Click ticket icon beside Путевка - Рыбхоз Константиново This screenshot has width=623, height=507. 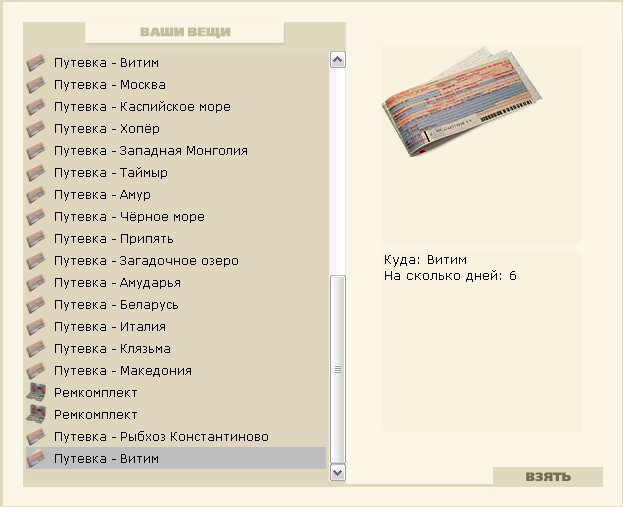pos(36,437)
